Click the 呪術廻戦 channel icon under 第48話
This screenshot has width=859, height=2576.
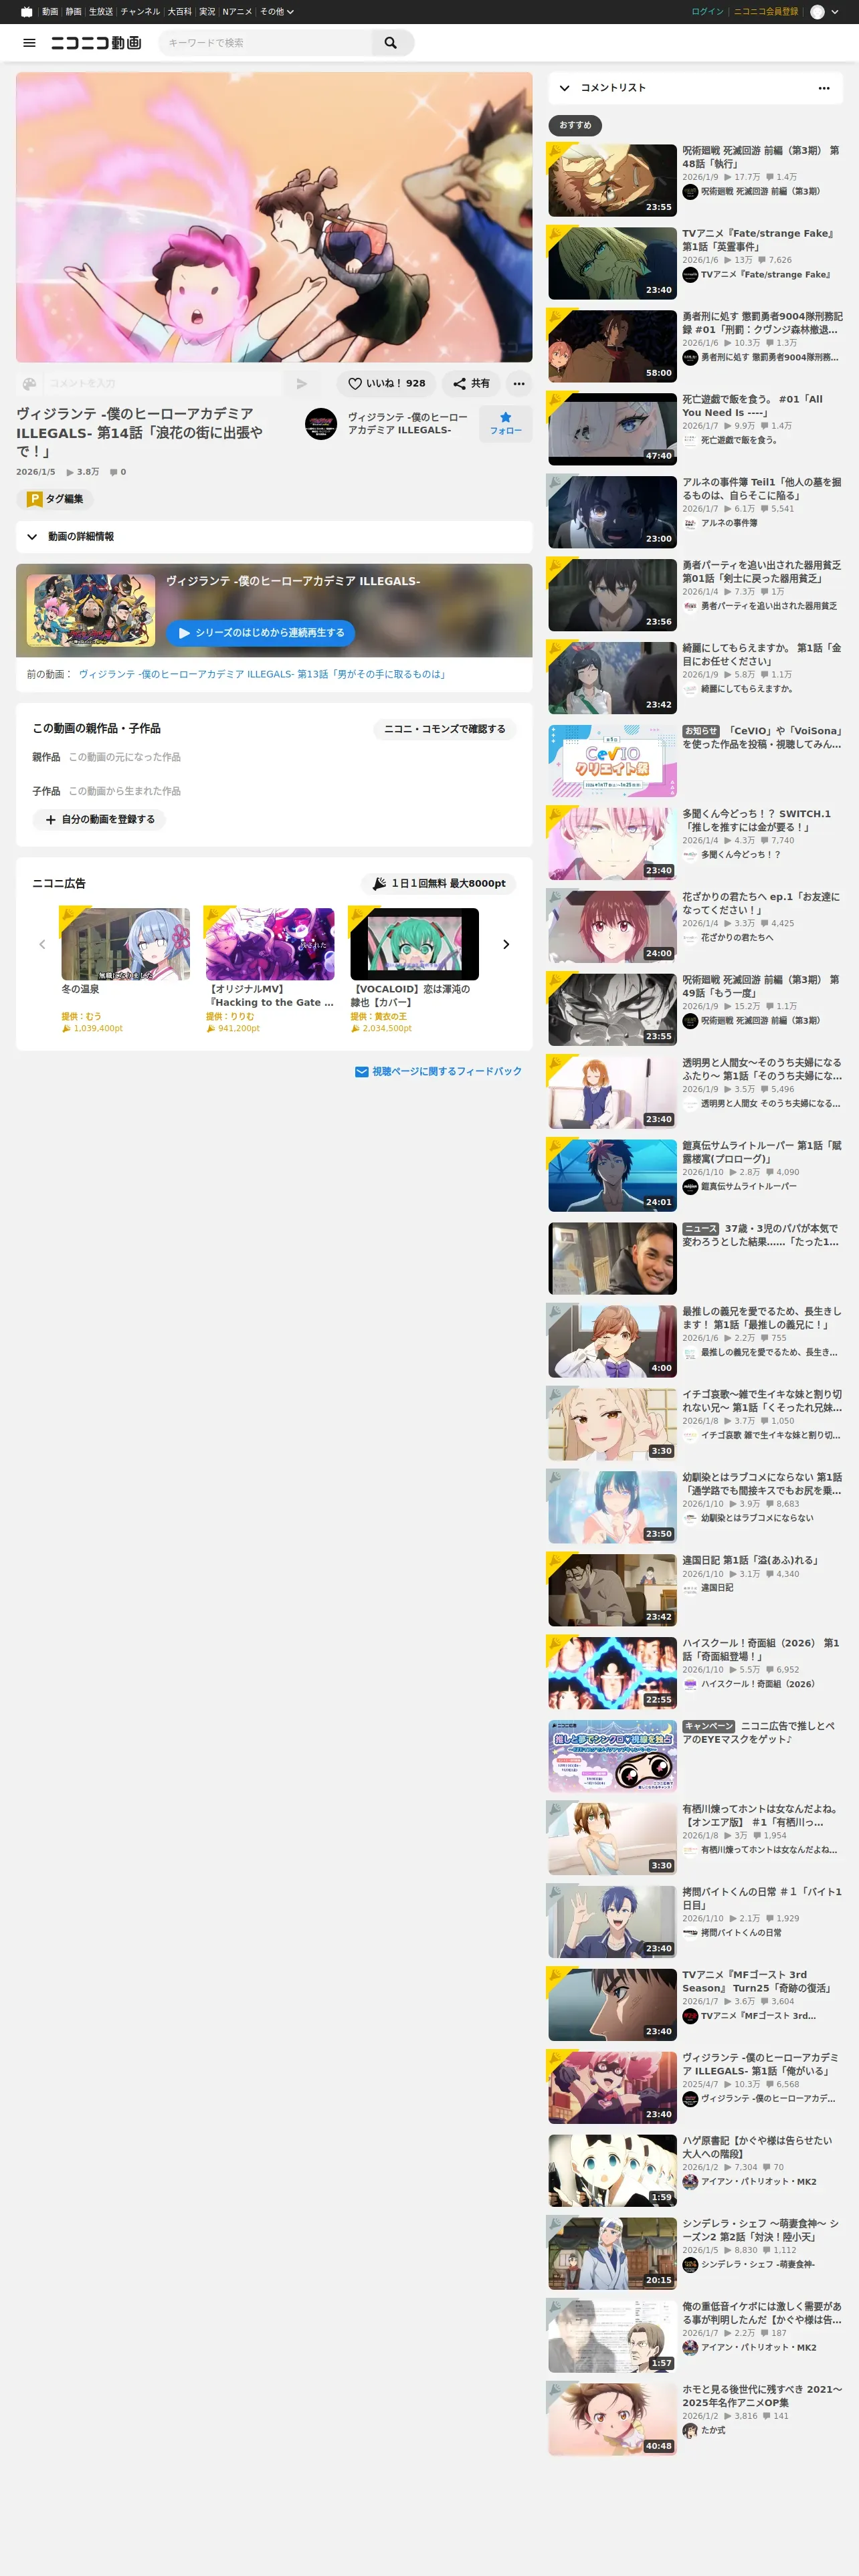[690, 192]
